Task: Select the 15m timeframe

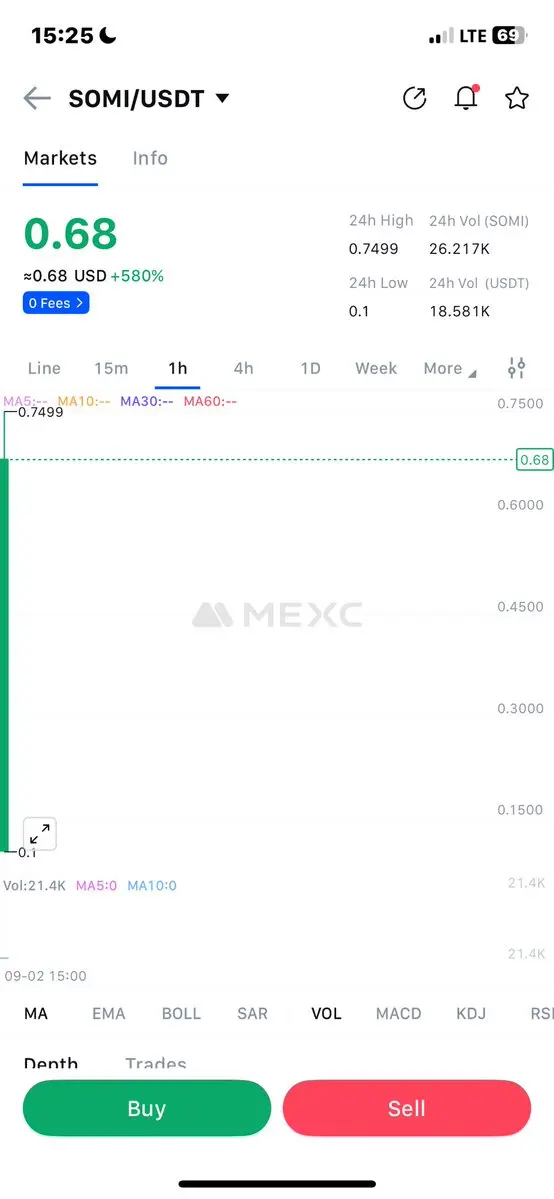Action: (x=111, y=369)
